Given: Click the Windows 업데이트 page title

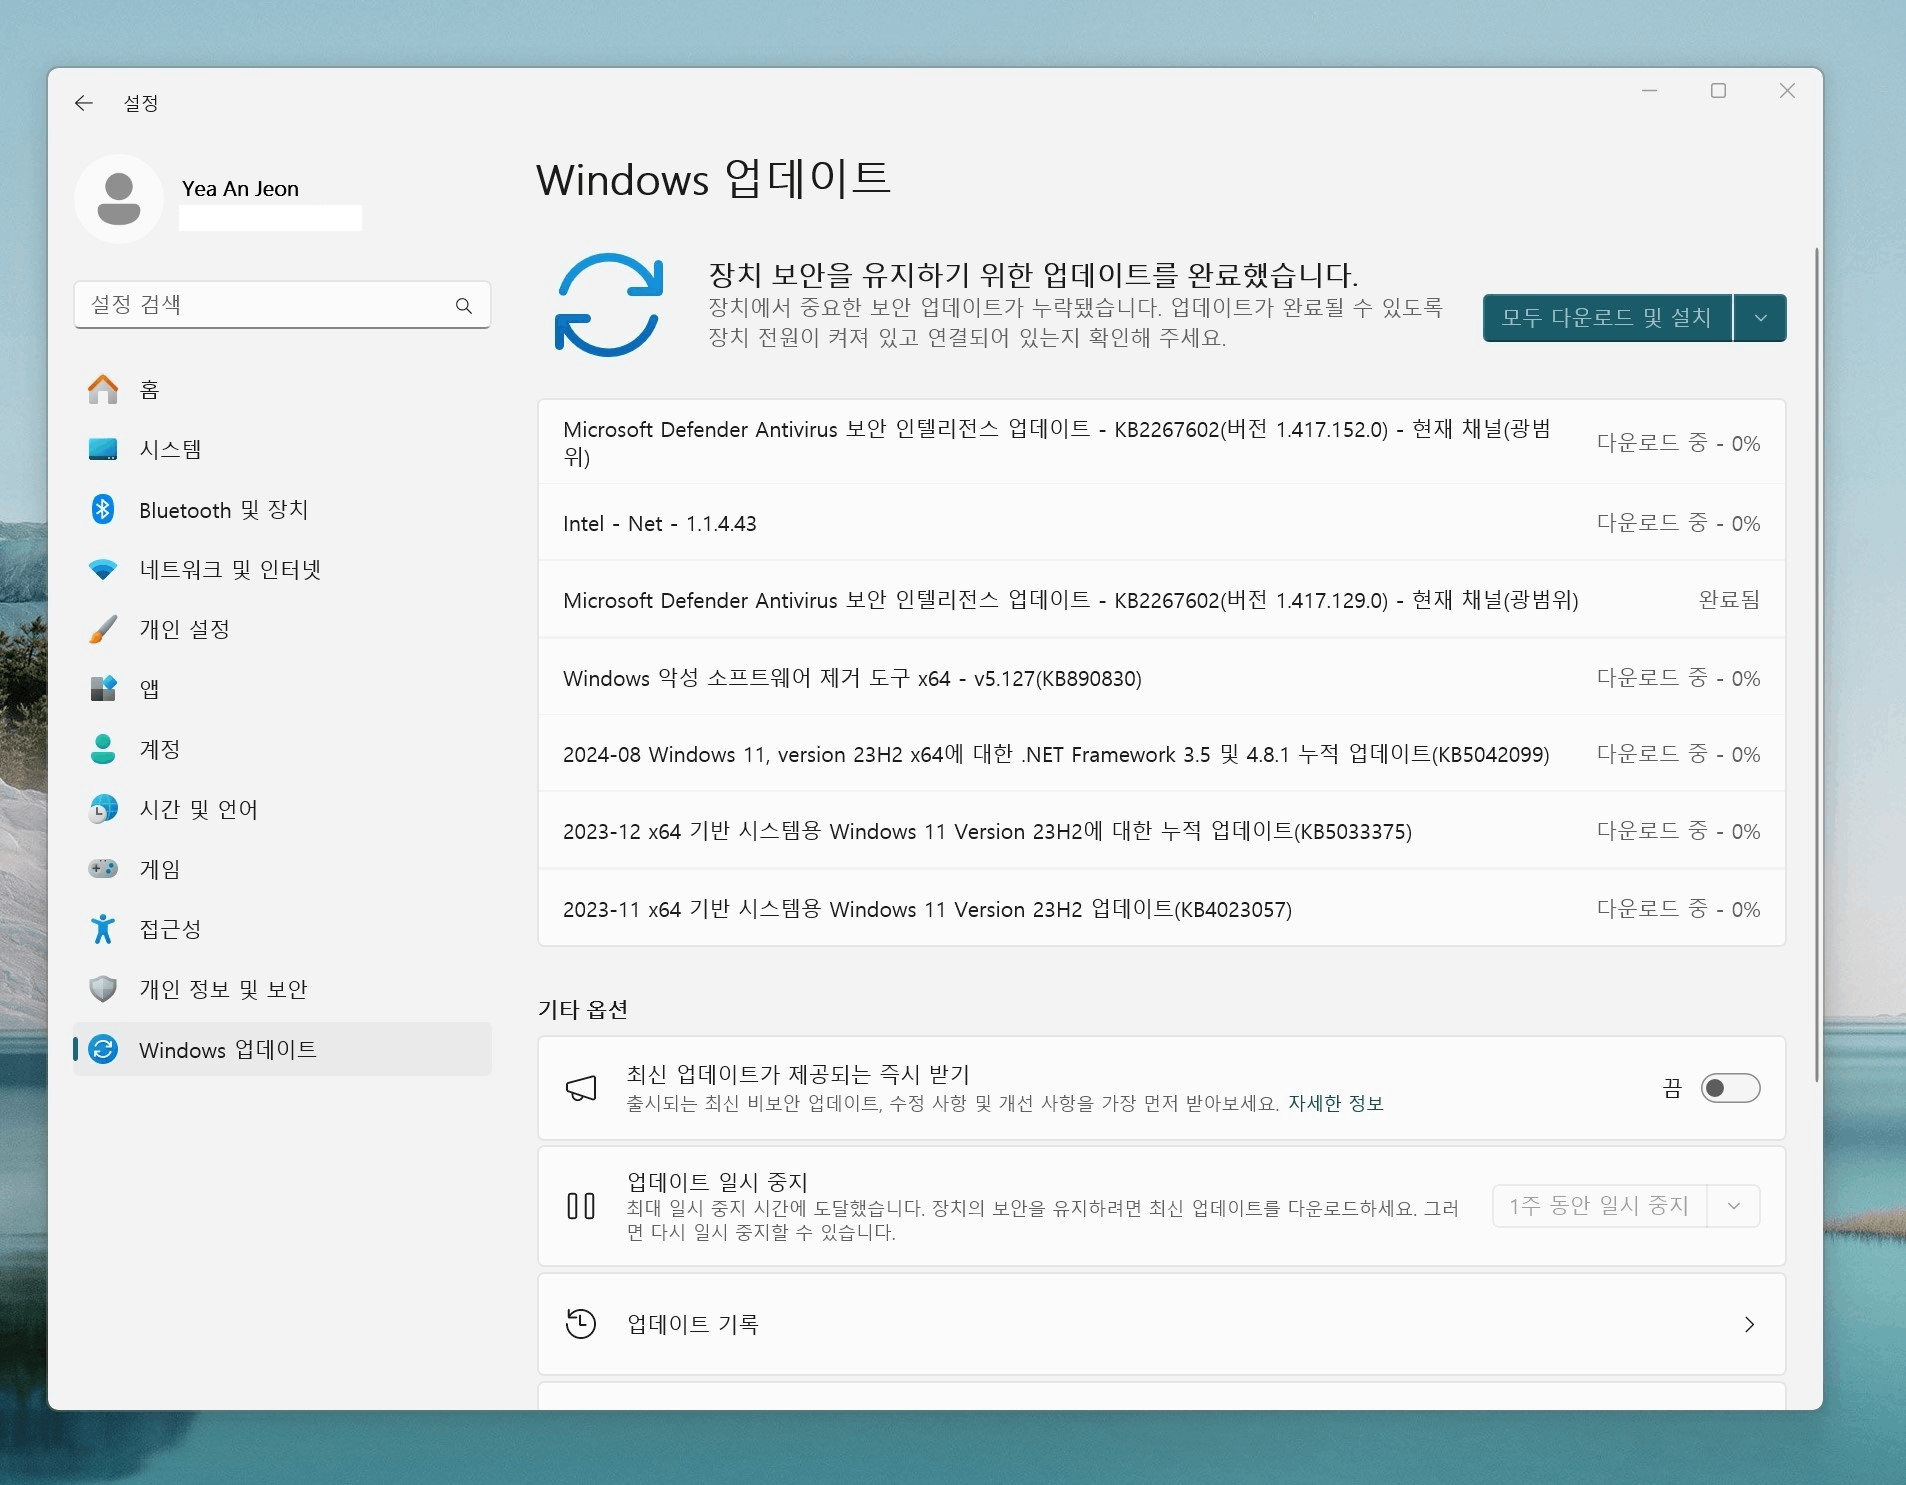Looking at the screenshot, I should point(713,179).
